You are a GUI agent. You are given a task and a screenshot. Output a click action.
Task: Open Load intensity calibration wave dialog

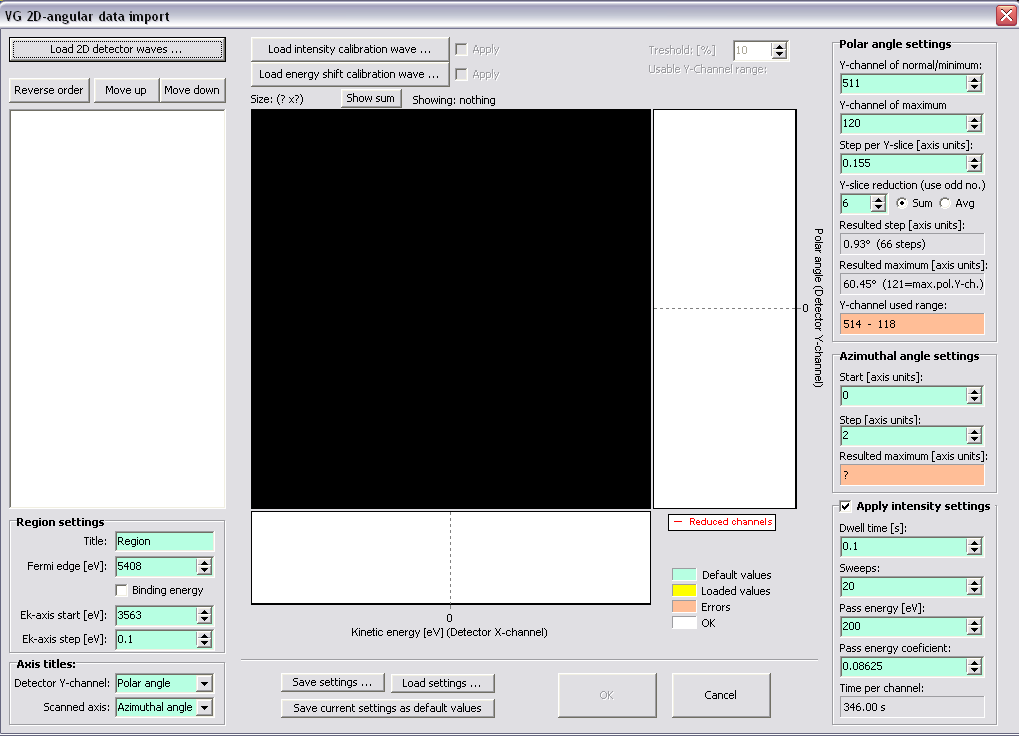(350, 49)
